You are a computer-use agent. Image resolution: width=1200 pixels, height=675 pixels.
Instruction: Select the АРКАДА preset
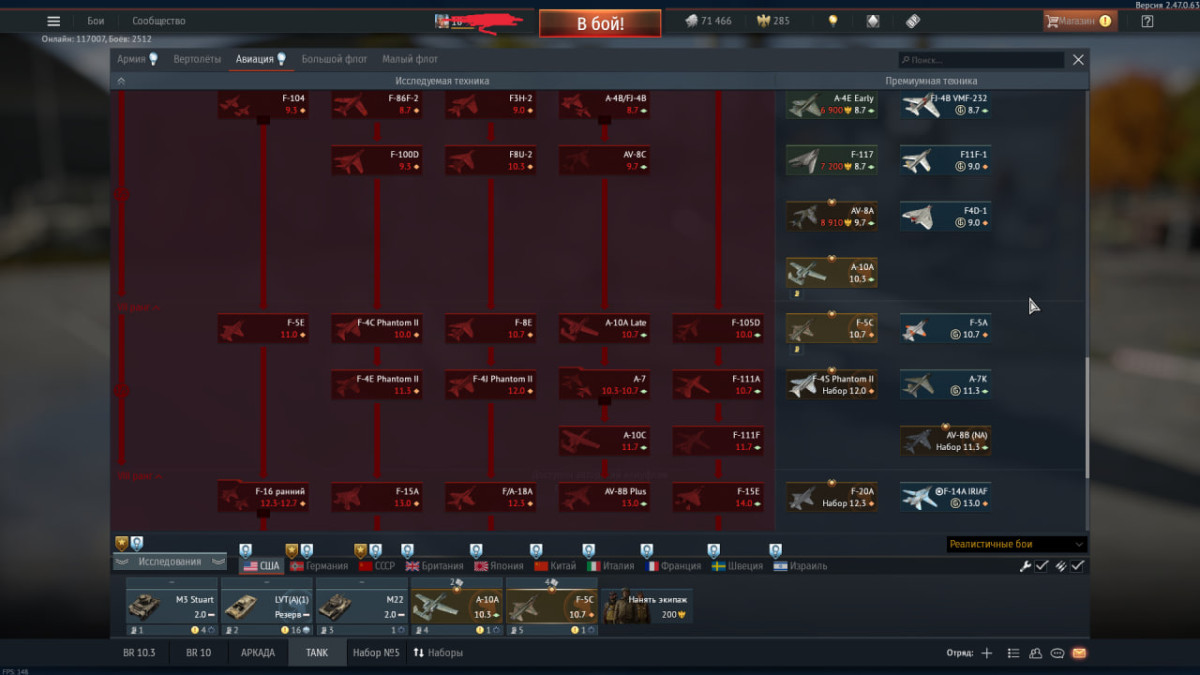[x=258, y=653]
